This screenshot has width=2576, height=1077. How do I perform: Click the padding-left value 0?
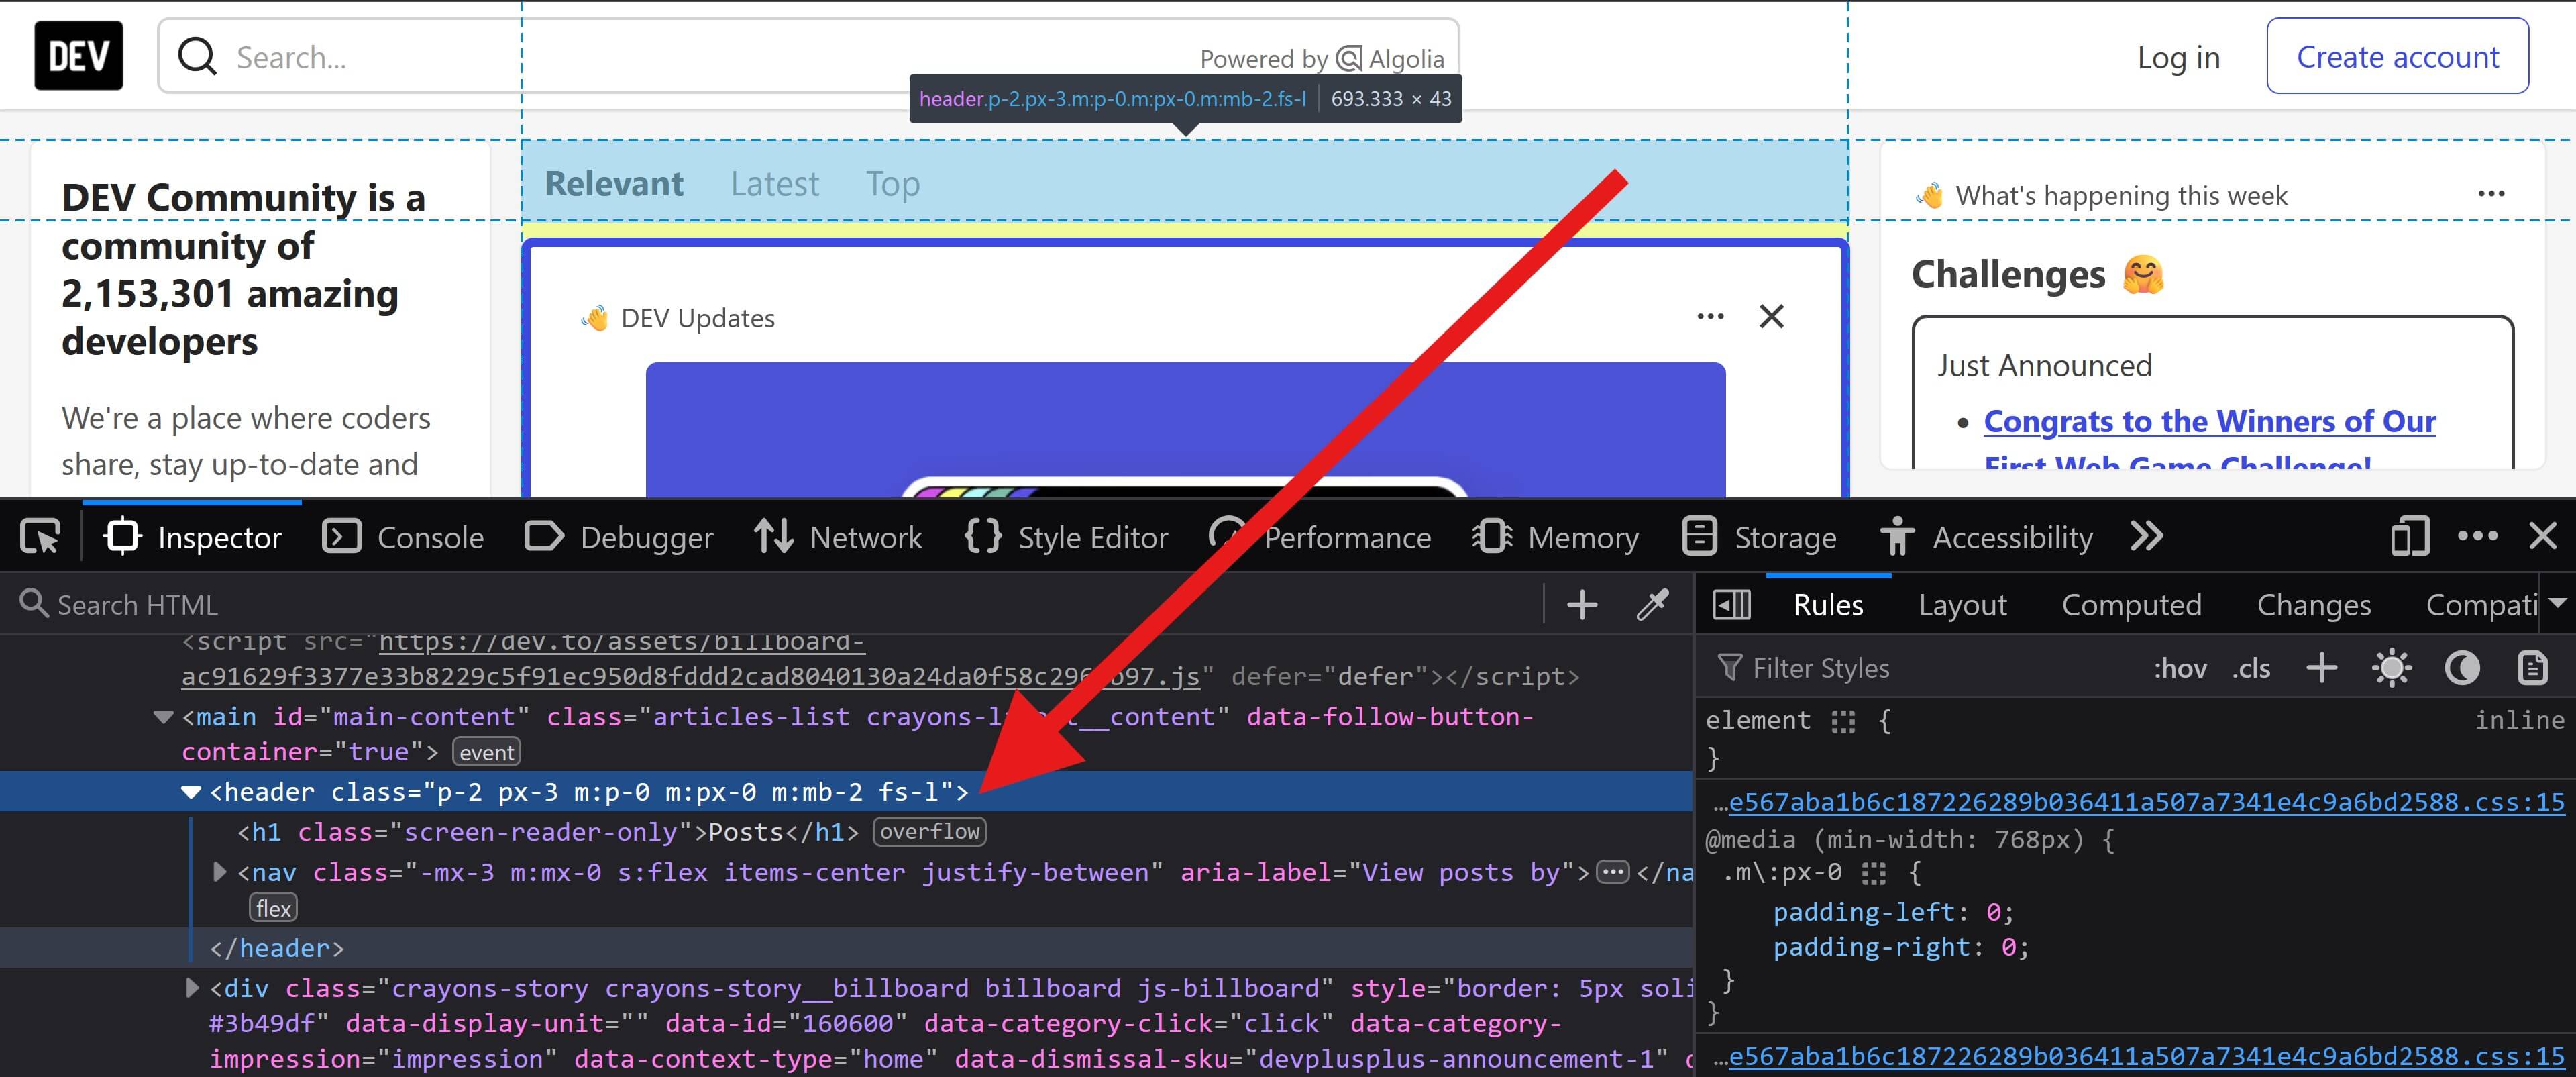tap(1993, 912)
